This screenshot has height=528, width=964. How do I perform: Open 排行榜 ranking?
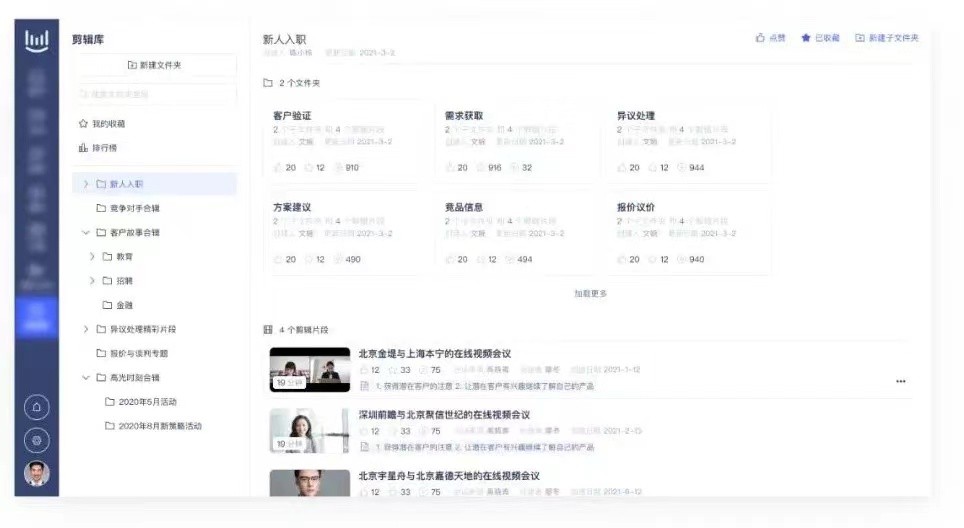[x=98, y=148]
